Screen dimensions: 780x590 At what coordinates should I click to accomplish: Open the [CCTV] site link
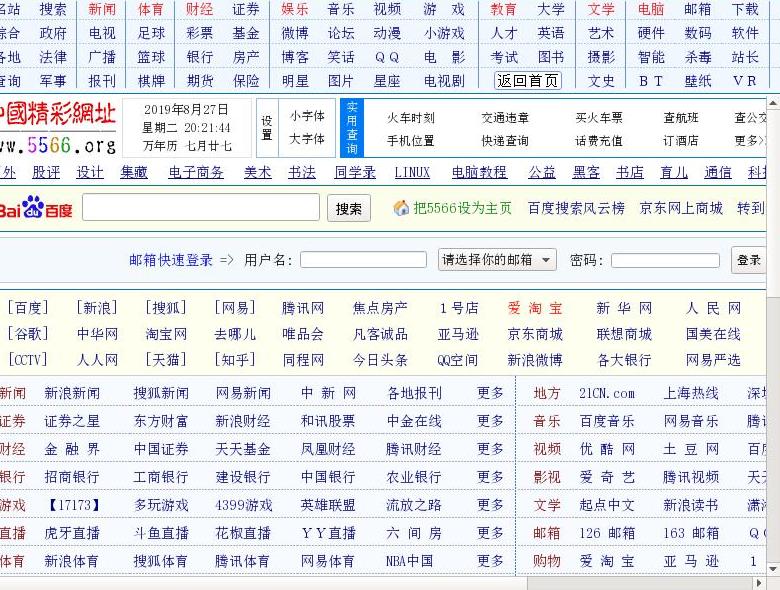(x=28, y=360)
